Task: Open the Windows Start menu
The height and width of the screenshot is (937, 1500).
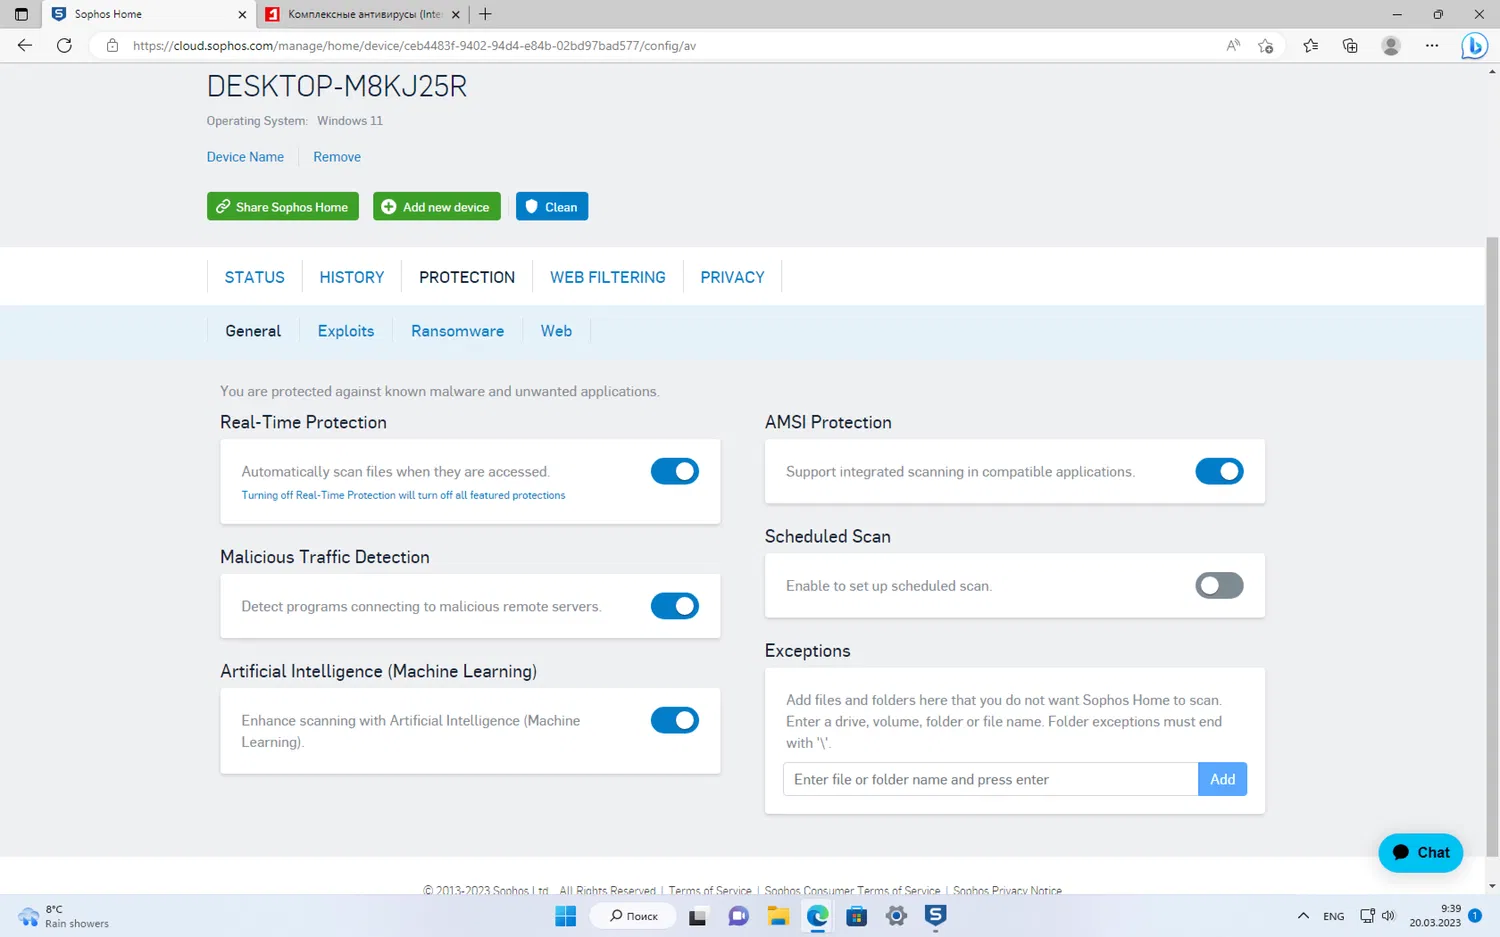Action: pyautogui.click(x=566, y=916)
